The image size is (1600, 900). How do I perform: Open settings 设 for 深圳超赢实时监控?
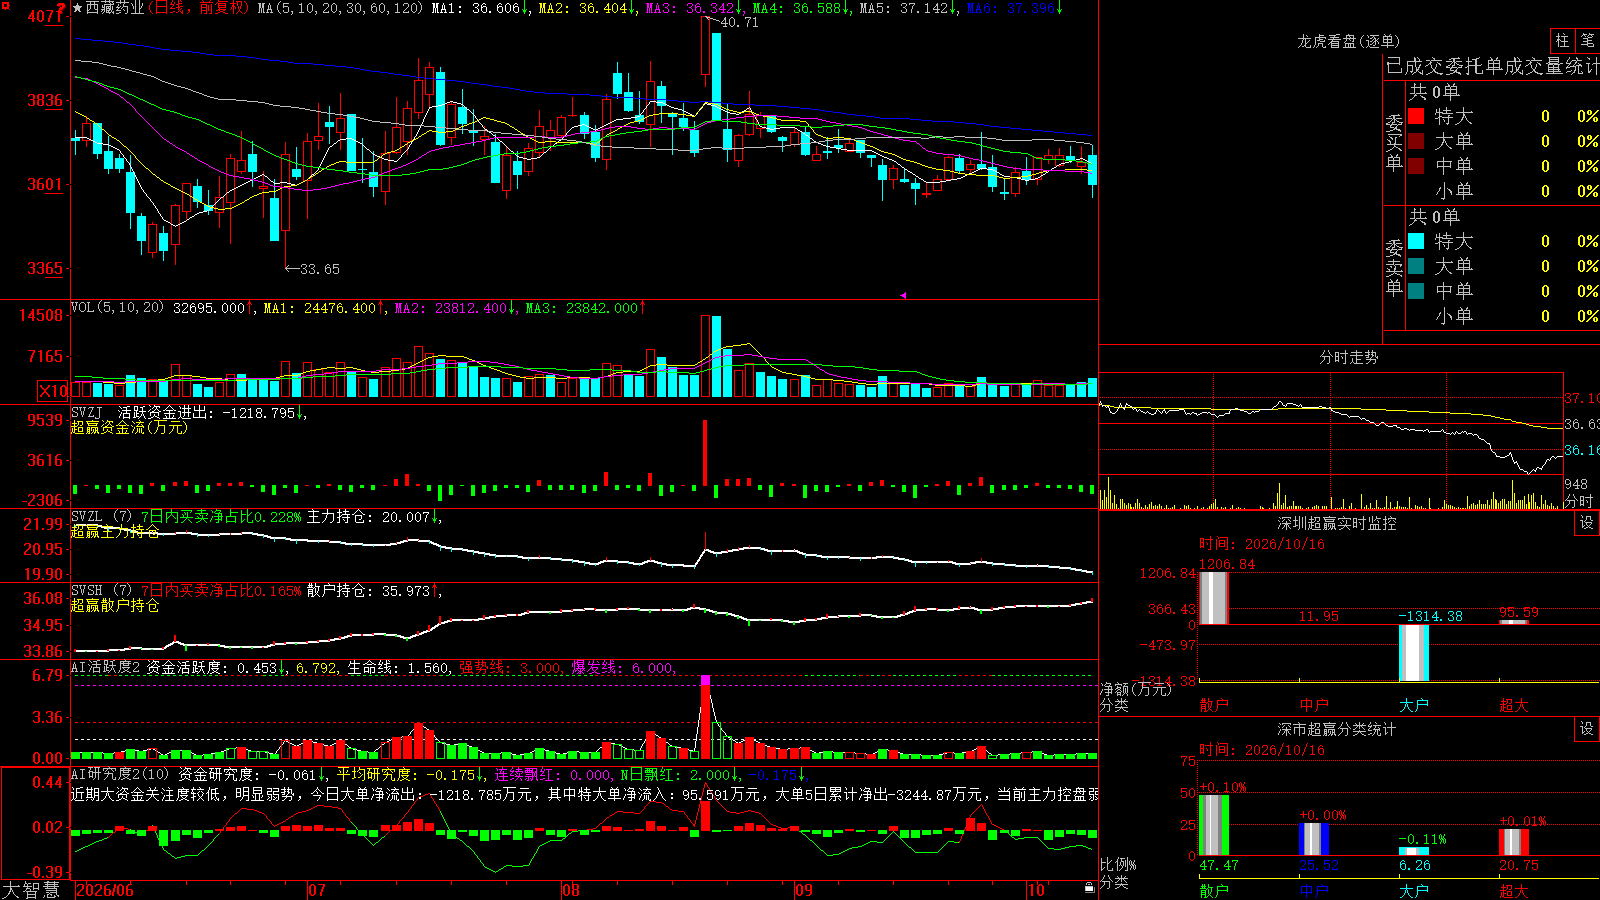pyautogui.click(x=1586, y=523)
